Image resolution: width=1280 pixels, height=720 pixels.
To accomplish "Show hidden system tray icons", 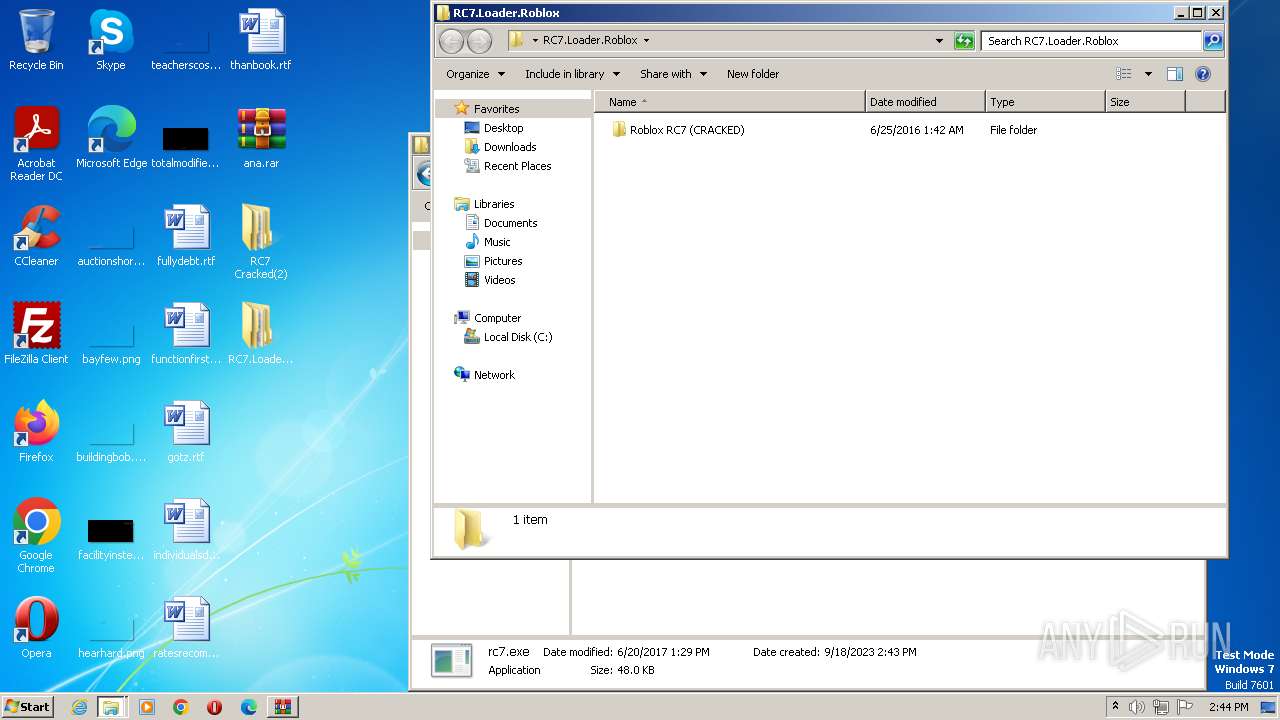I will pyautogui.click(x=1115, y=707).
